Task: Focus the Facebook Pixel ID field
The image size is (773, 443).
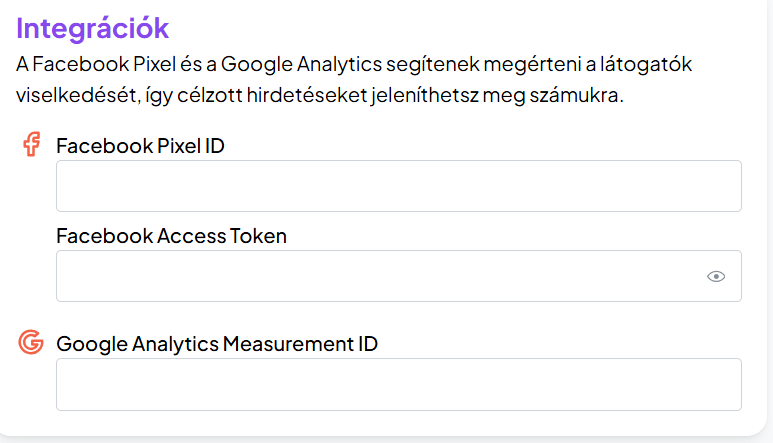Action: pyautogui.click(x=398, y=186)
